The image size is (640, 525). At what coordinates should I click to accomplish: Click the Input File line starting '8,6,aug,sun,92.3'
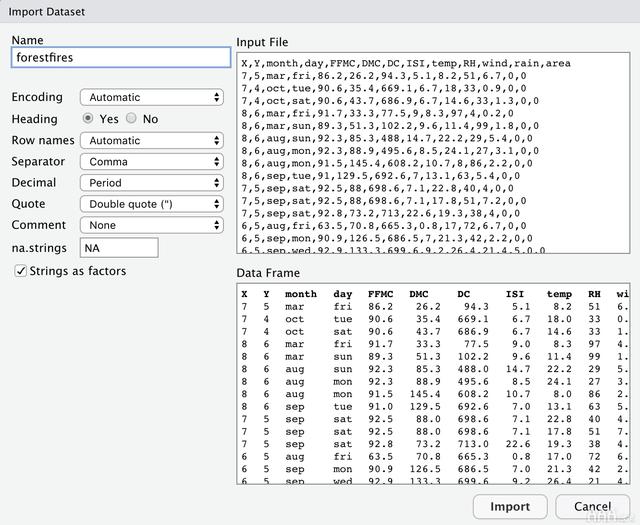coord(387,138)
